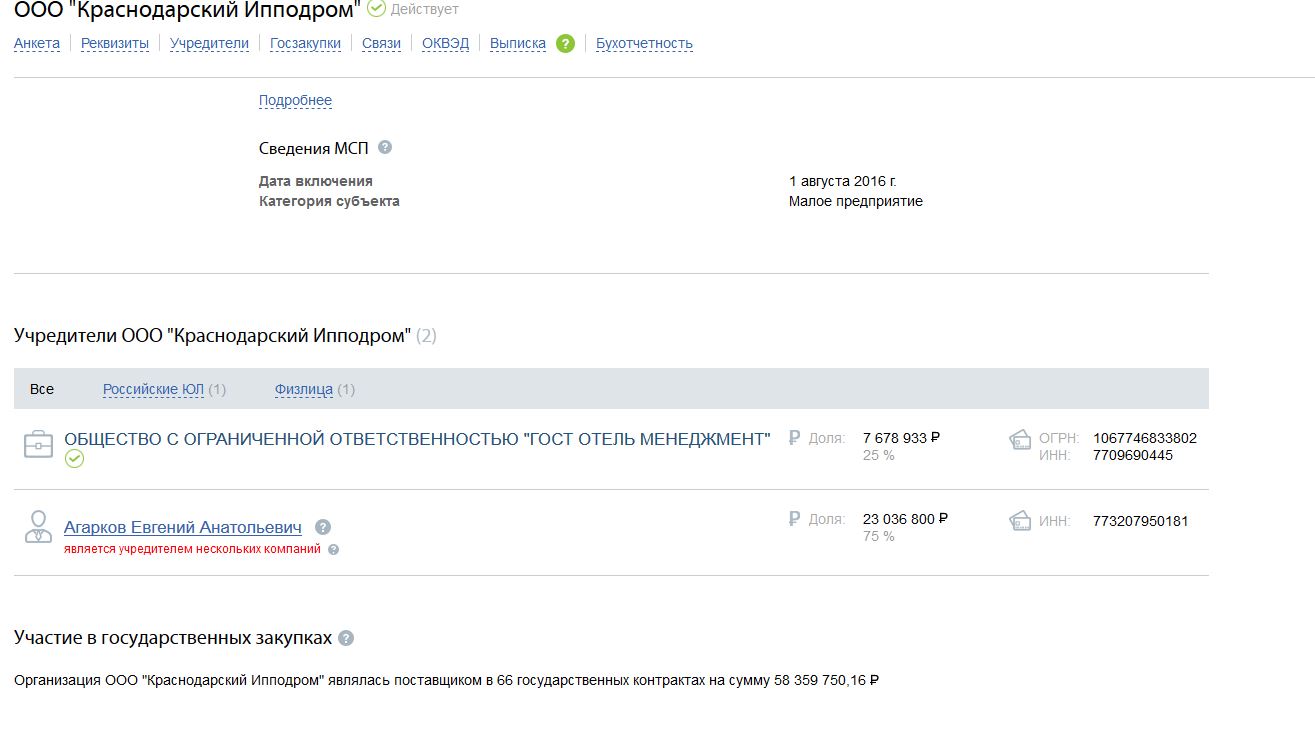
Task: Click help icon beside Участие в государственных закупках
Action: (346, 638)
